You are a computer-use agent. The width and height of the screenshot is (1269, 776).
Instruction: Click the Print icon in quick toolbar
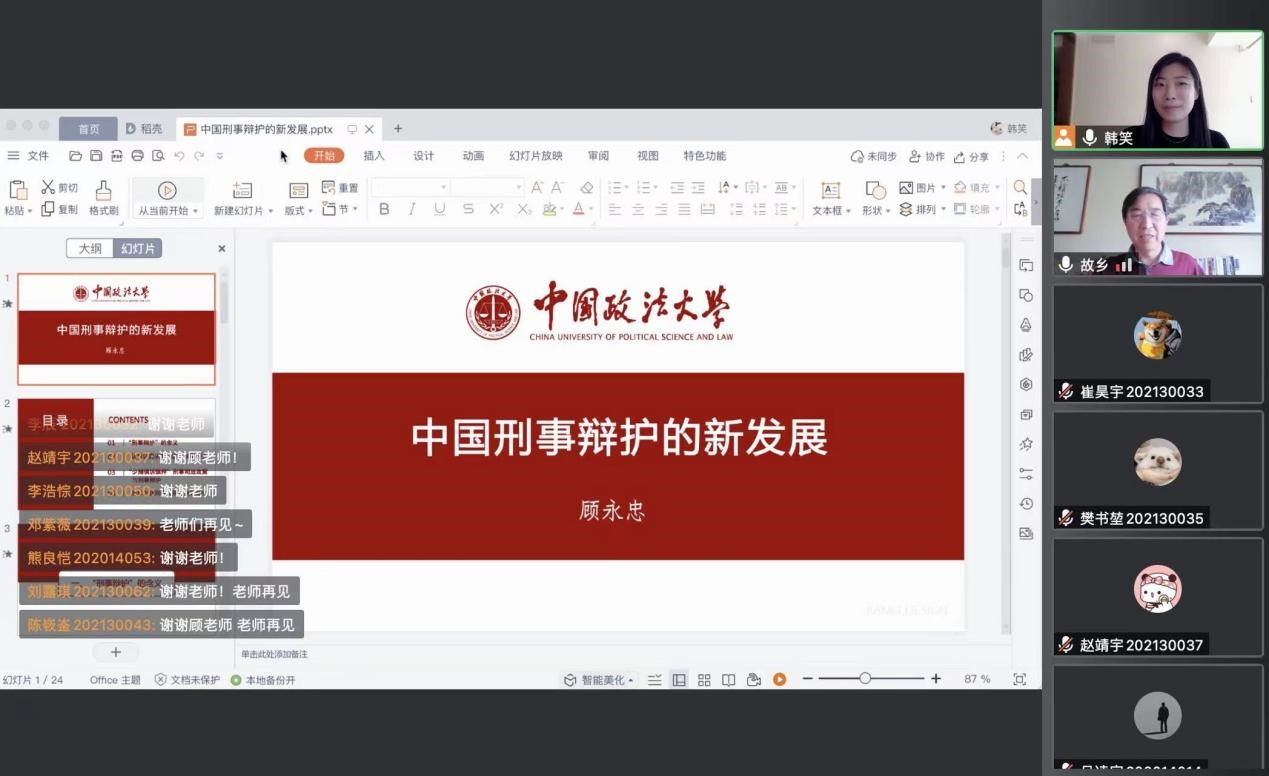pyautogui.click(x=138, y=156)
